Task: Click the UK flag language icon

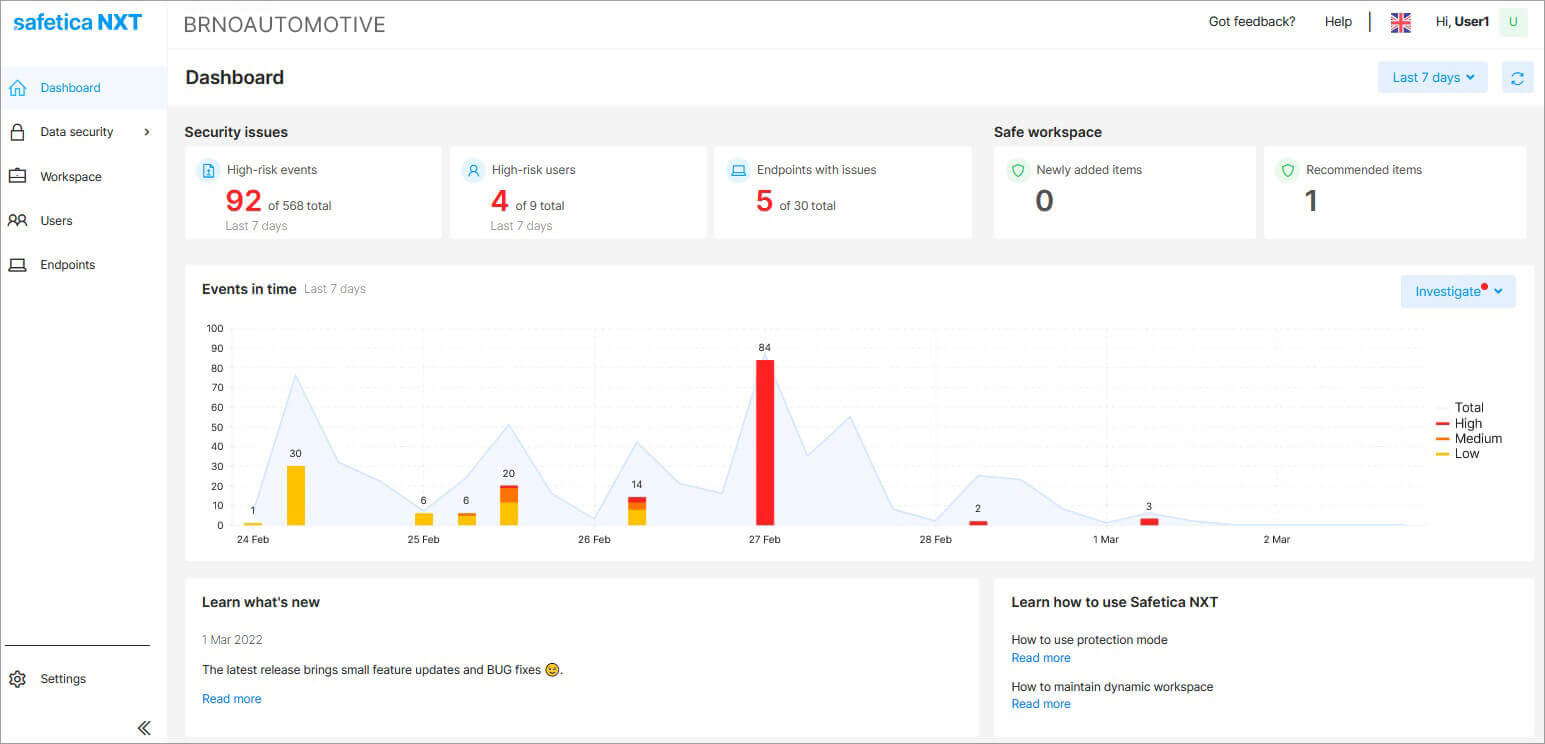Action: (1400, 22)
